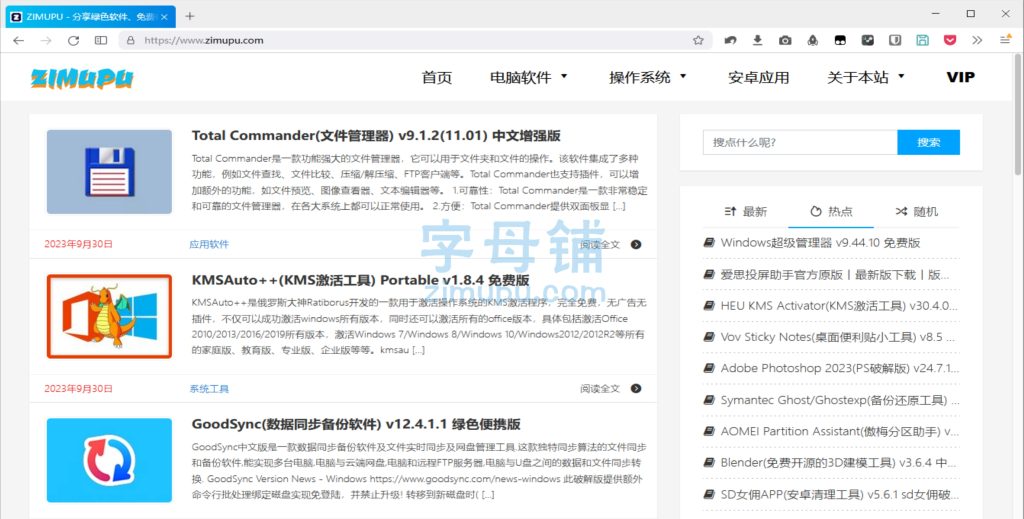Viewport: 1024px width, 519px height.
Task: Open HEU KMS Activator sidebar link
Action: pos(839,306)
